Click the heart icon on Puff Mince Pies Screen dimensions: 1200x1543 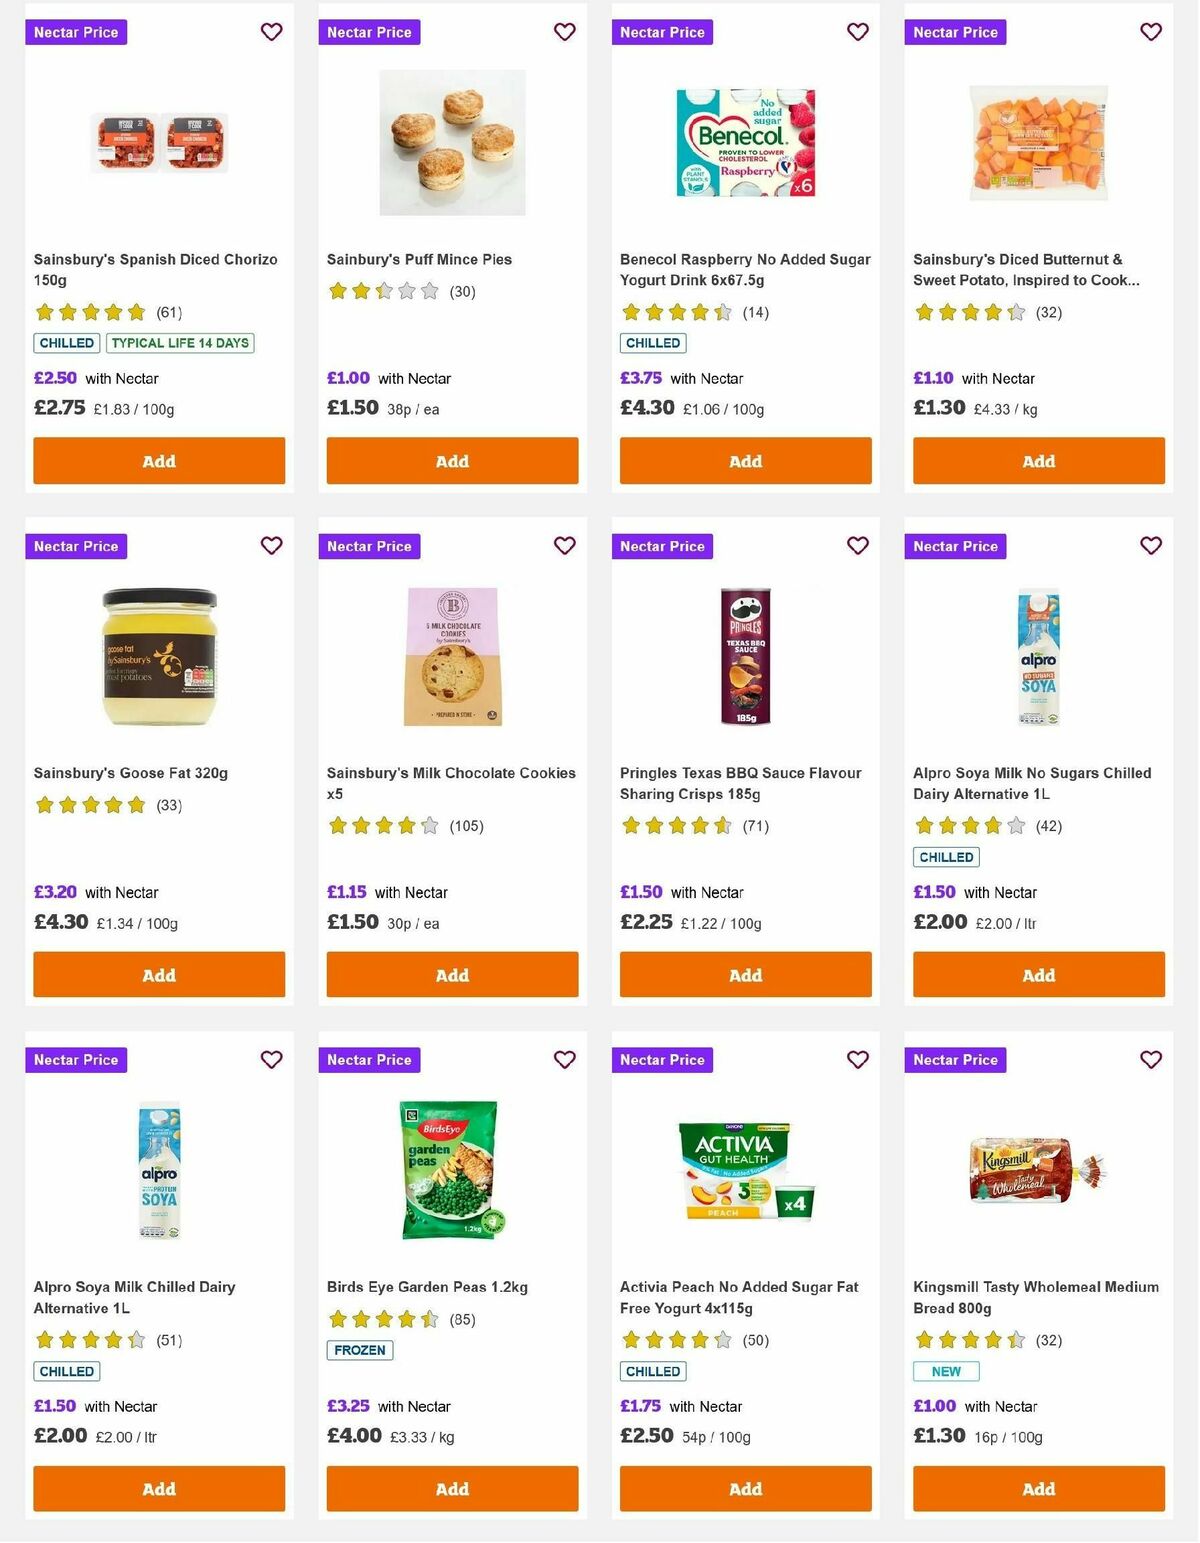click(x=564, y=32)
